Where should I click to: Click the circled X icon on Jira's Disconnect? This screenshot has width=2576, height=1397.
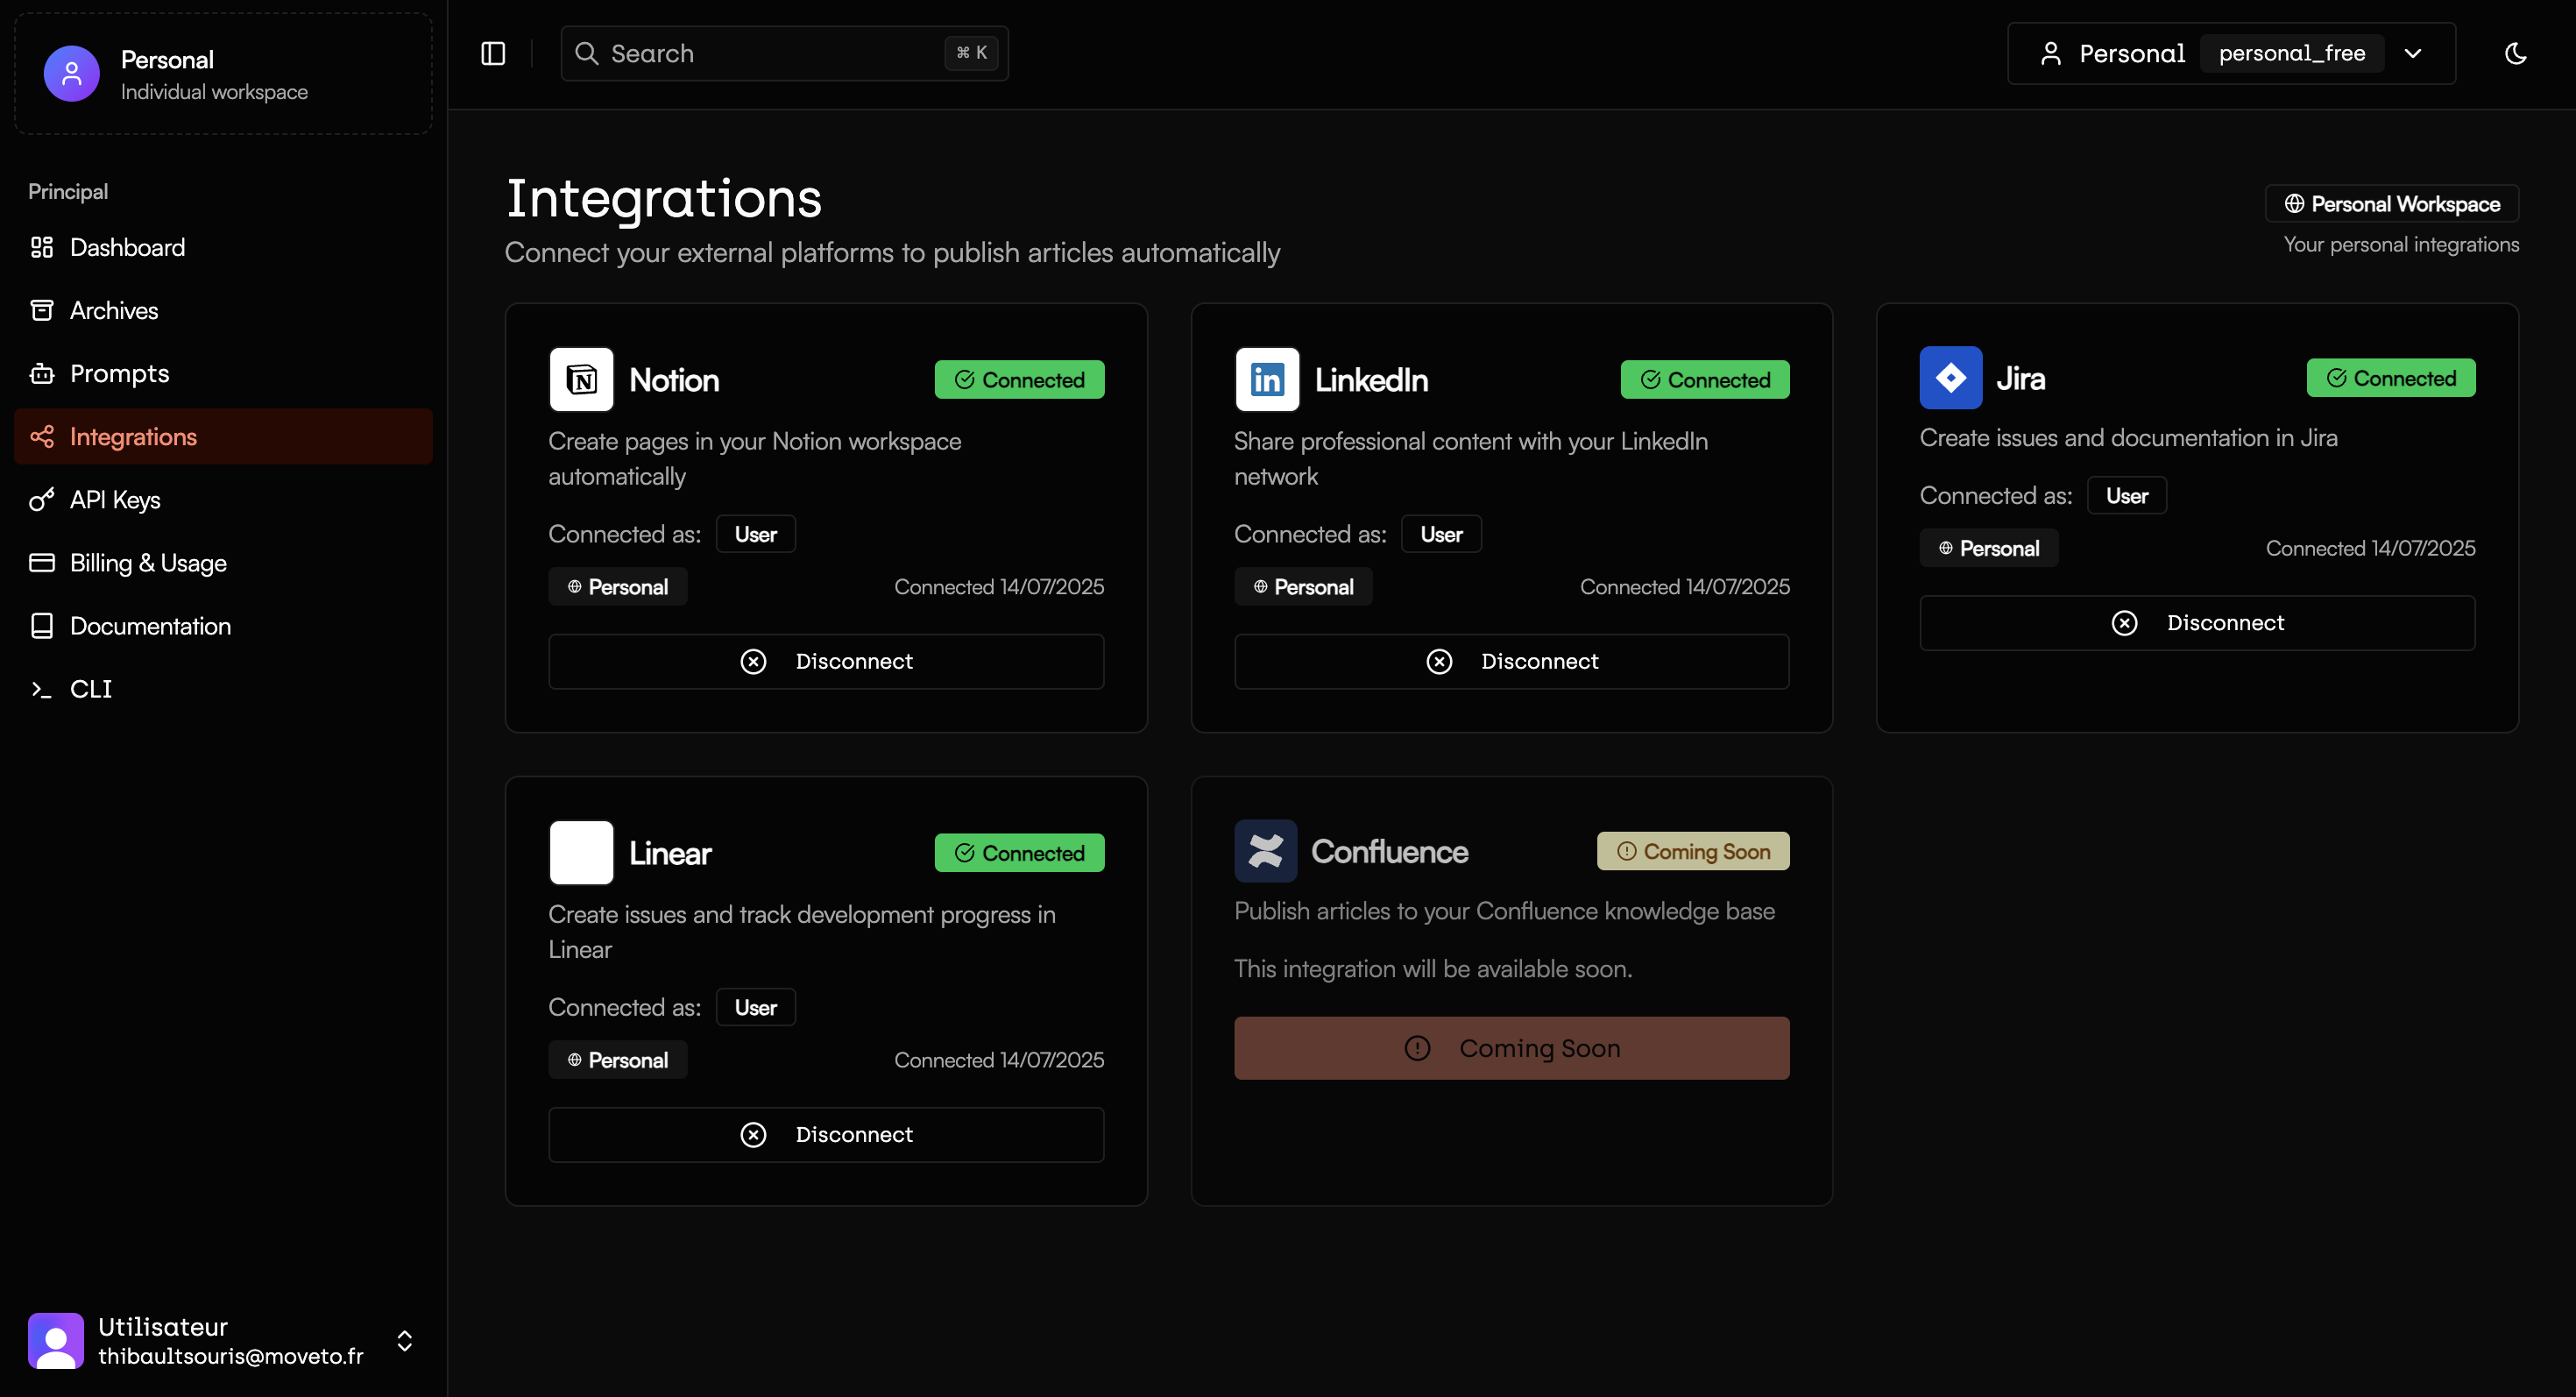coord(2125,623)
